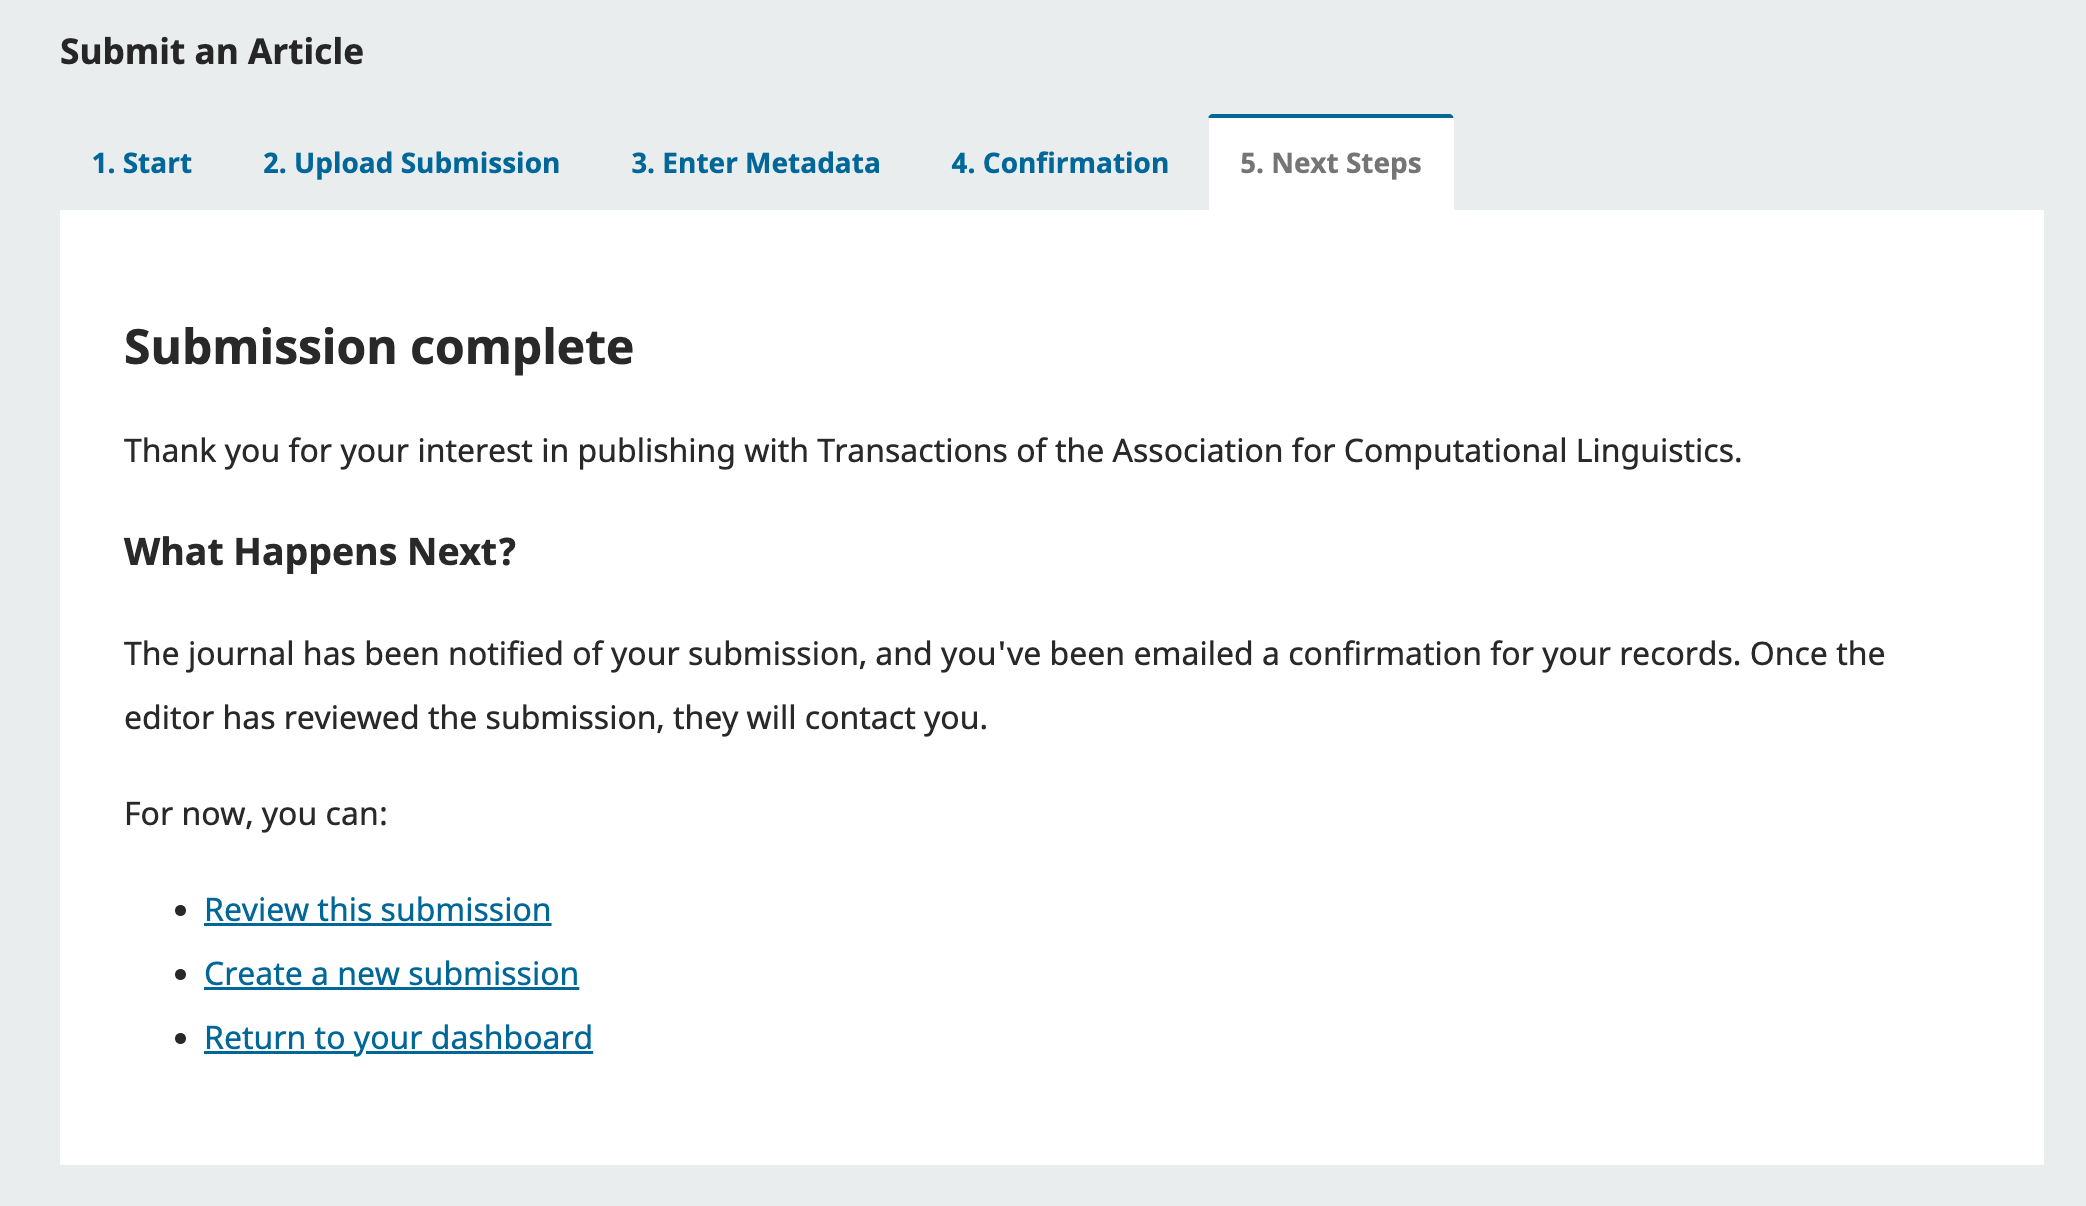Select the 4. Confirmation tab
This screenshot has height=1206, width=2086.
pos(1059,163)
